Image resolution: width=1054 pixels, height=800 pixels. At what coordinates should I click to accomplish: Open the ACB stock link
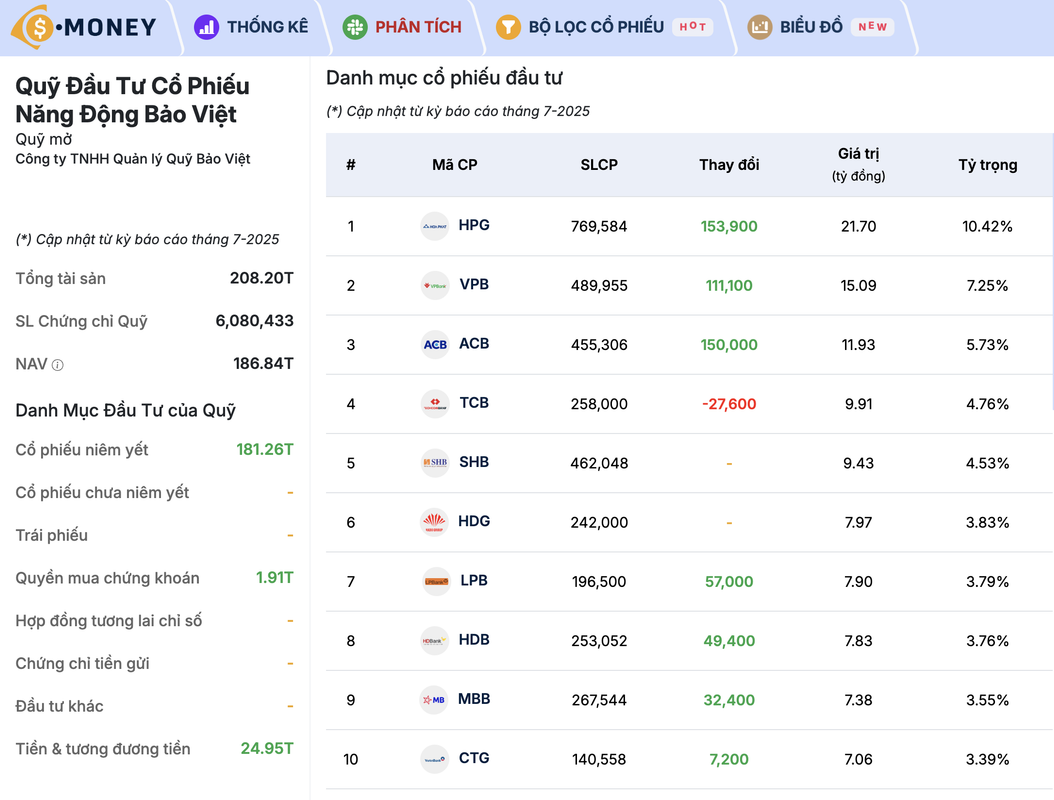(474, 344)
